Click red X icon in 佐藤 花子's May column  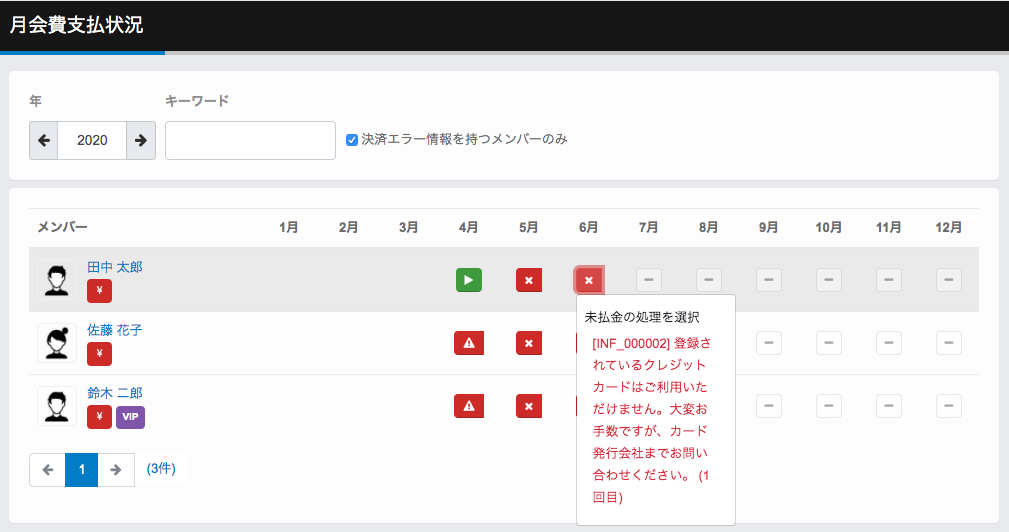pyautogui.click(x=529, y=343)
